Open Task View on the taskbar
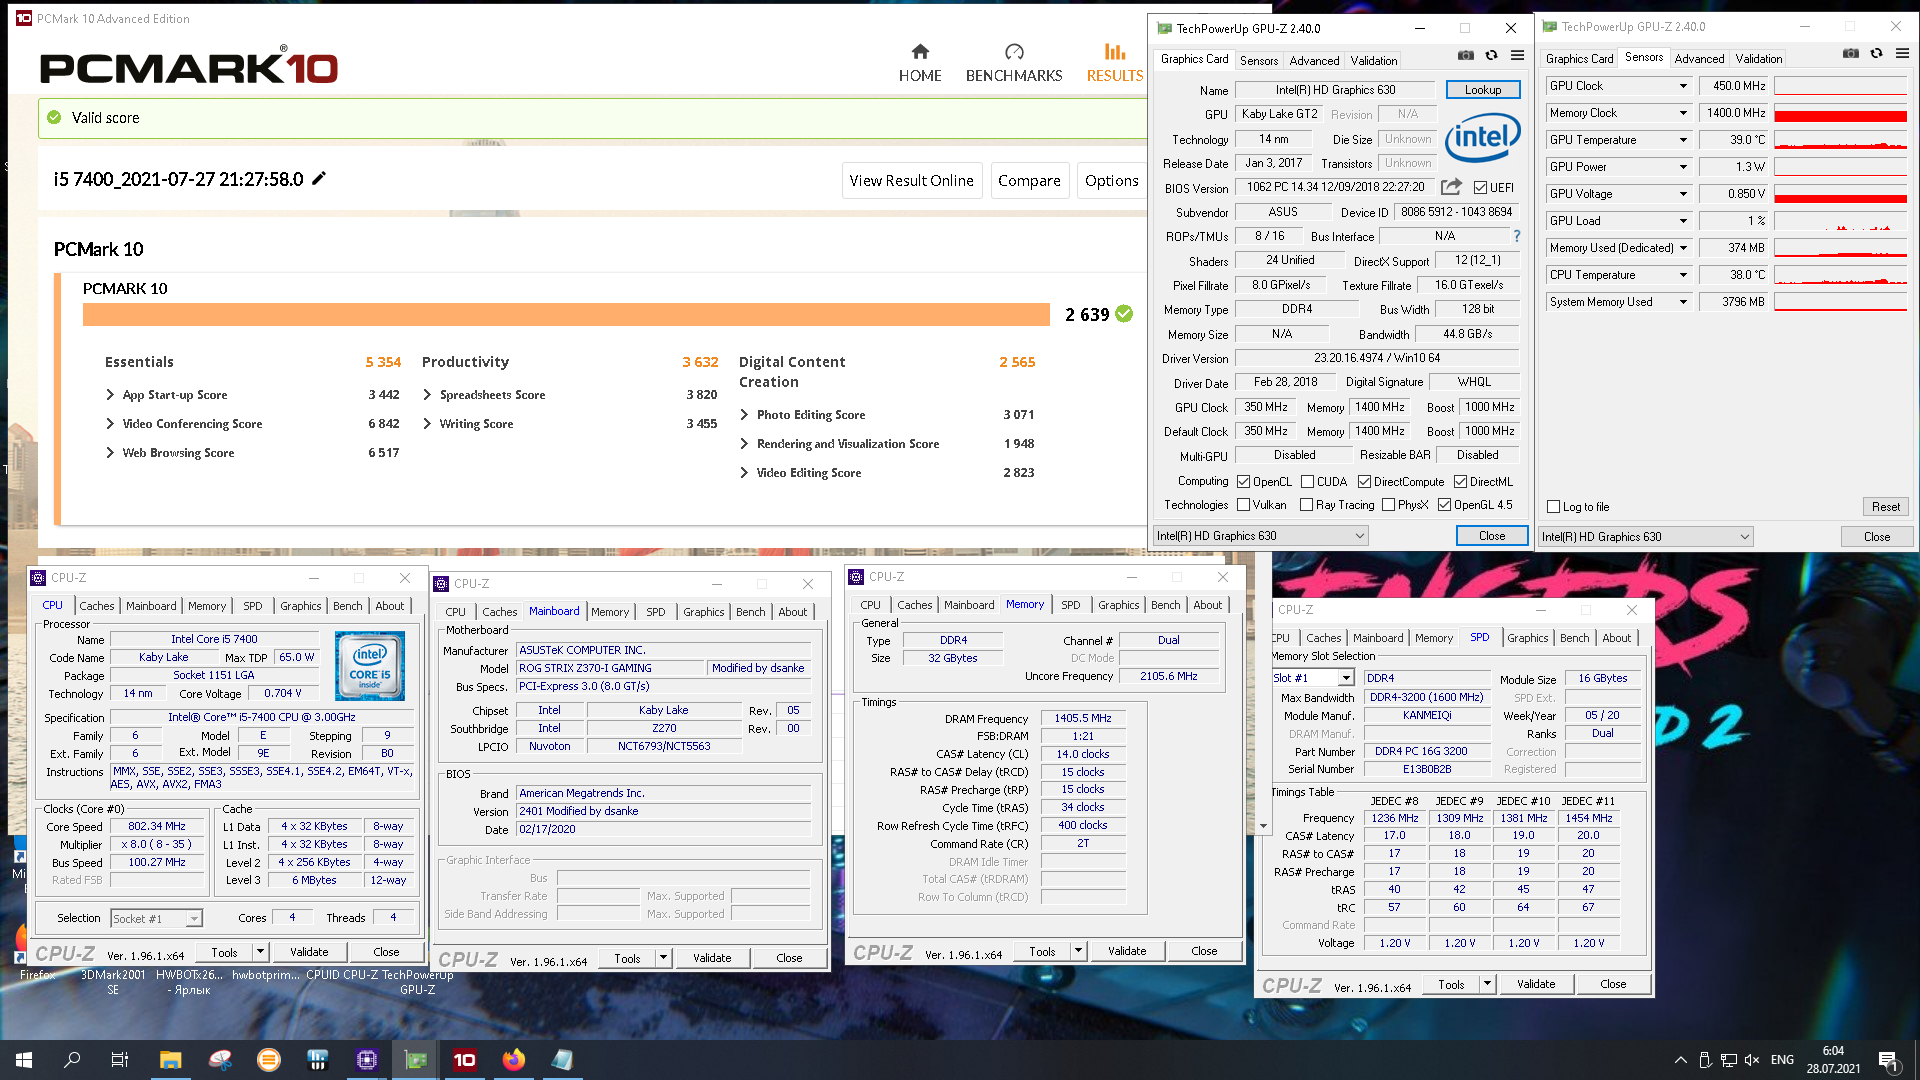 click(120, 1060)
